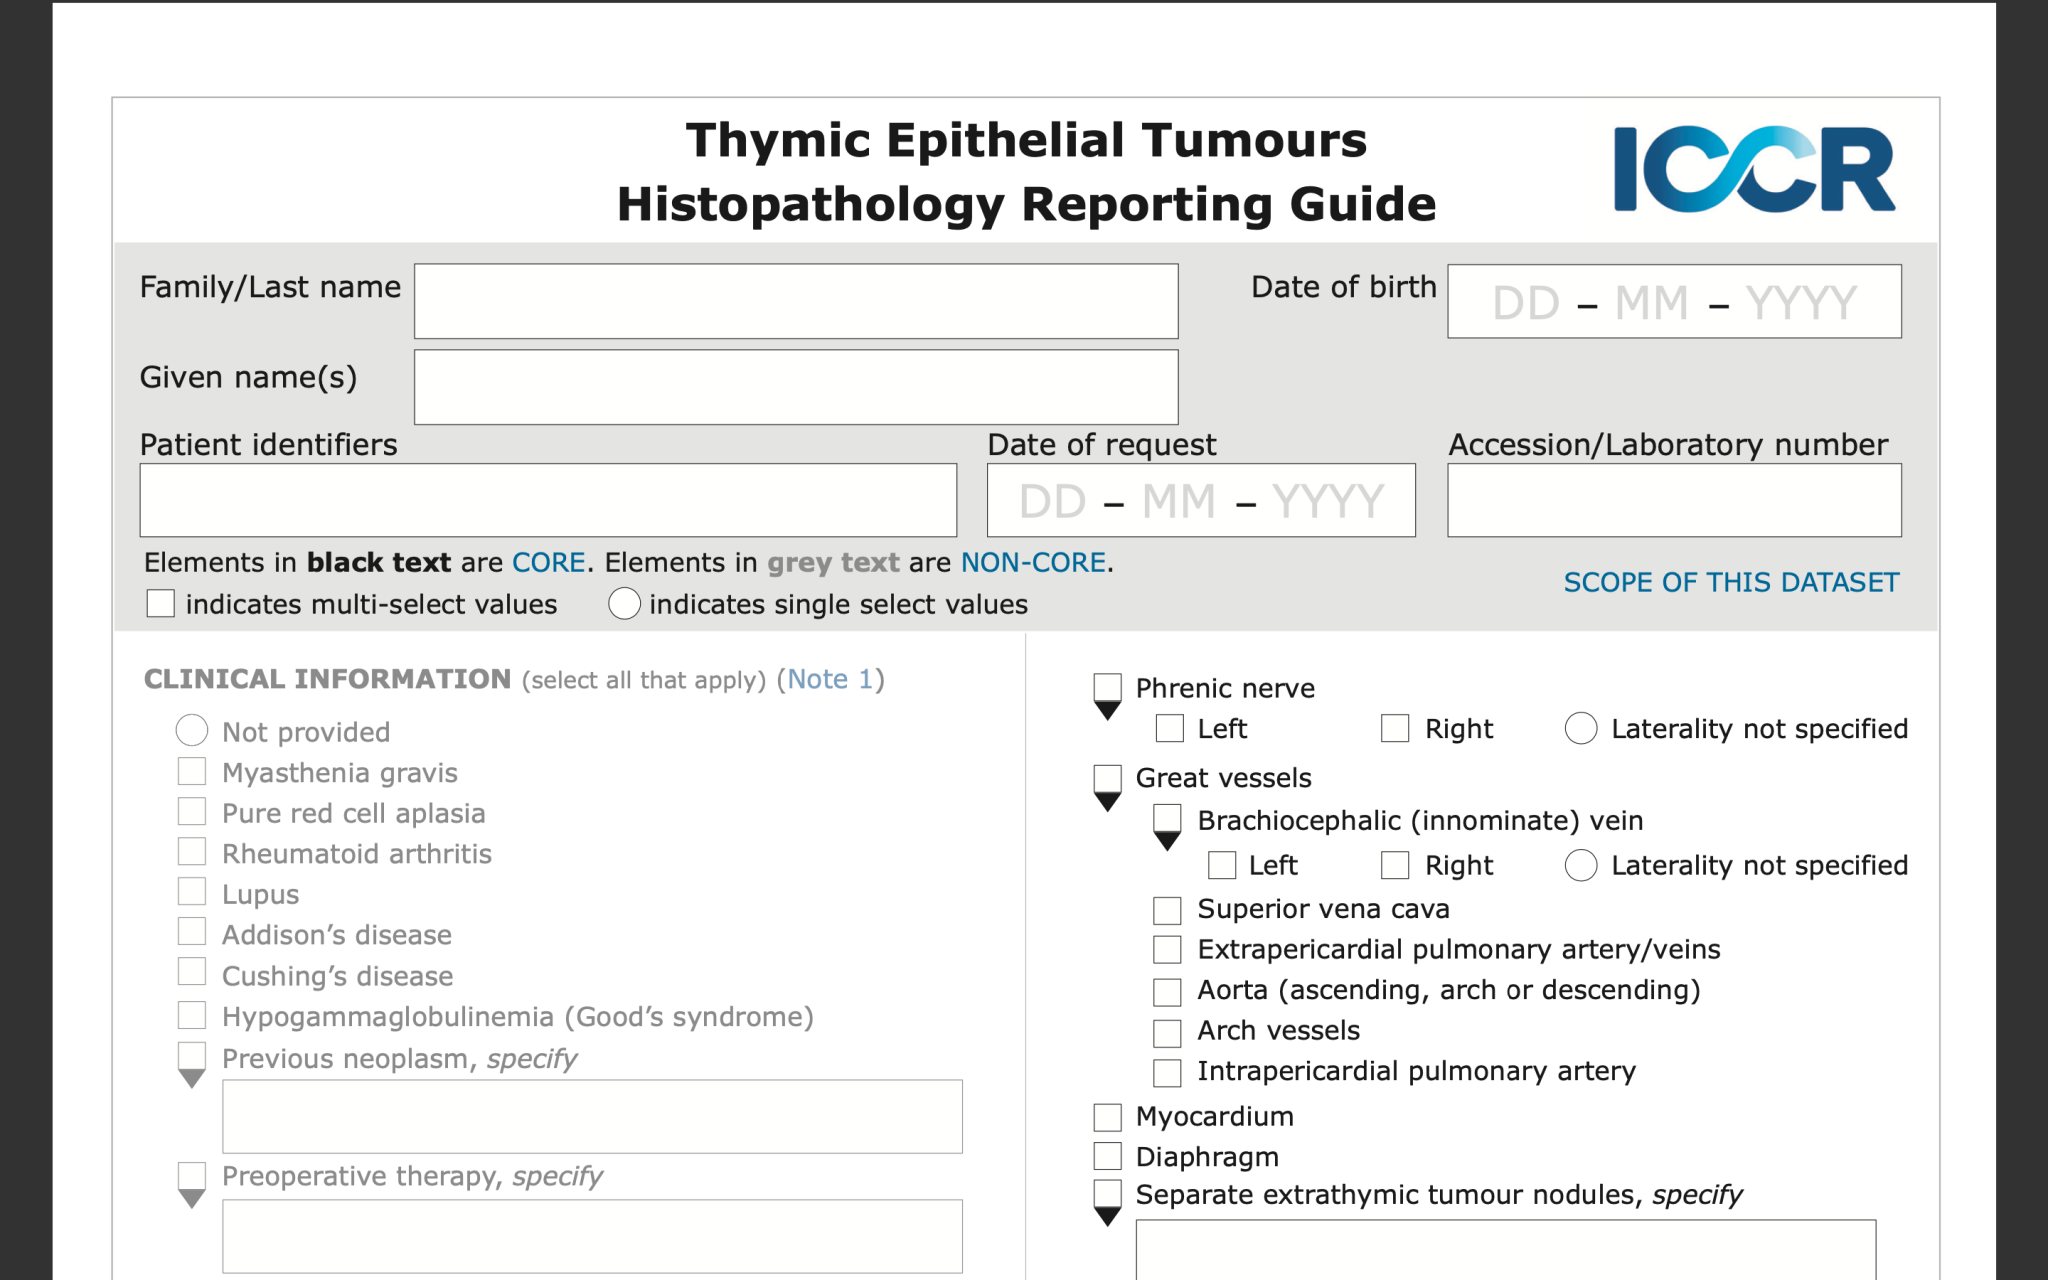Image resolution: width=2048 pixels, height=1280 pixels.
Task: Check the Pure red cell aplasia checkbox
Action: (191, 811)
